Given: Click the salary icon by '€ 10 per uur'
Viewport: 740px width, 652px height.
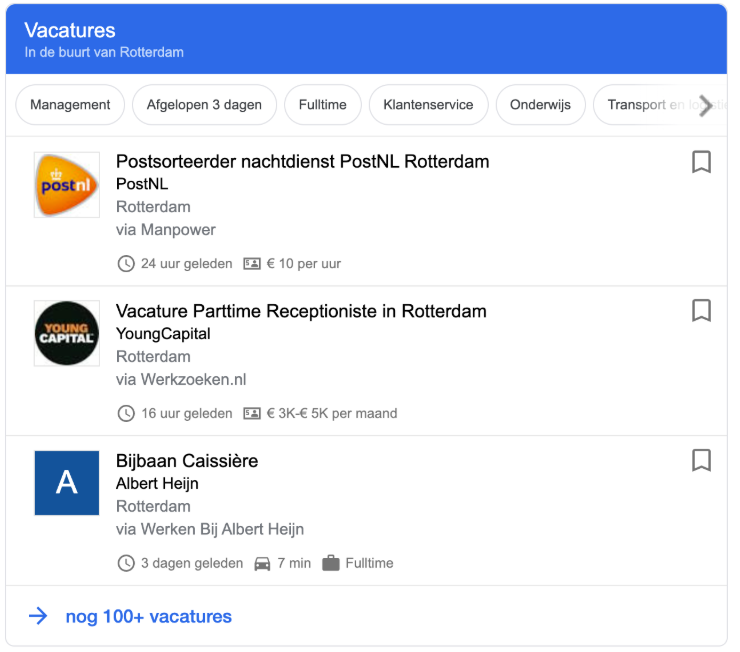Looking at the screenshot, I should pos(252,264).
